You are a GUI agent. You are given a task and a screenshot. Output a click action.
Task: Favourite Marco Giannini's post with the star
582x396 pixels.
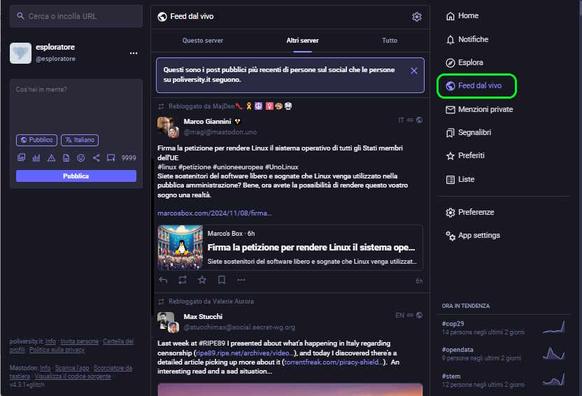pyautogui.click(x=202, y=280)
